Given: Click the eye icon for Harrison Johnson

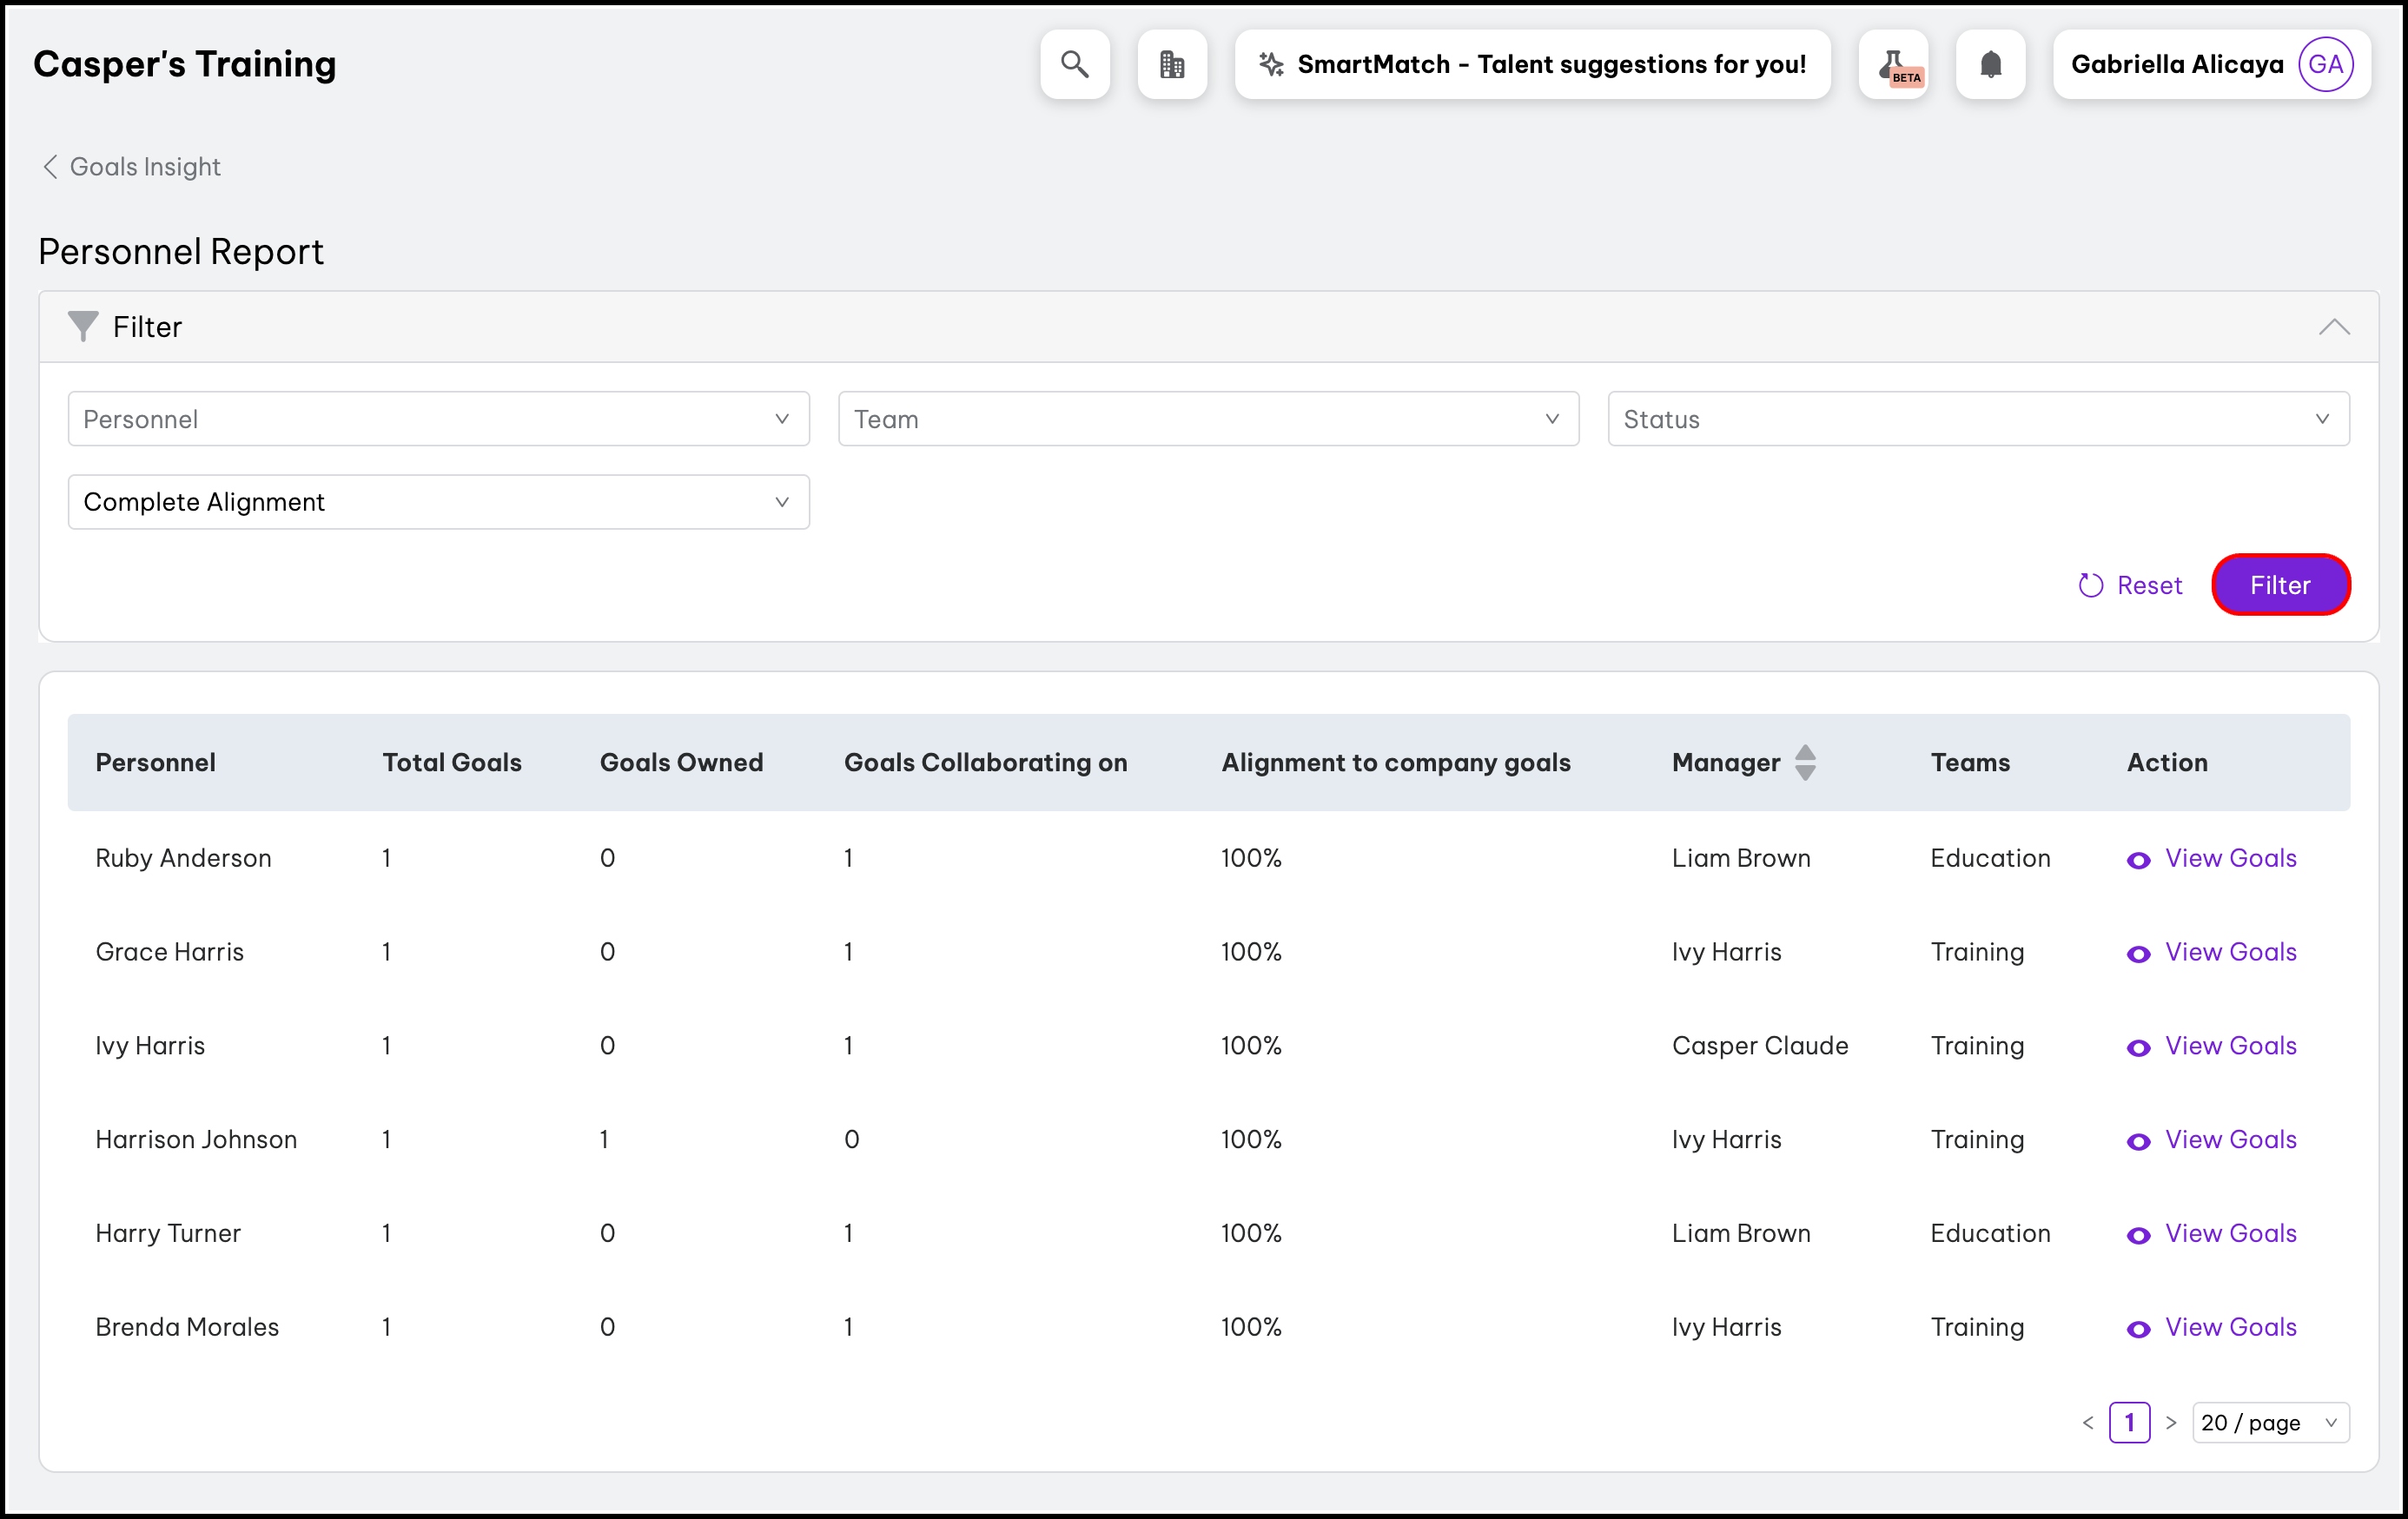Looking at the screenshot, I should tap(2138, 1141).
